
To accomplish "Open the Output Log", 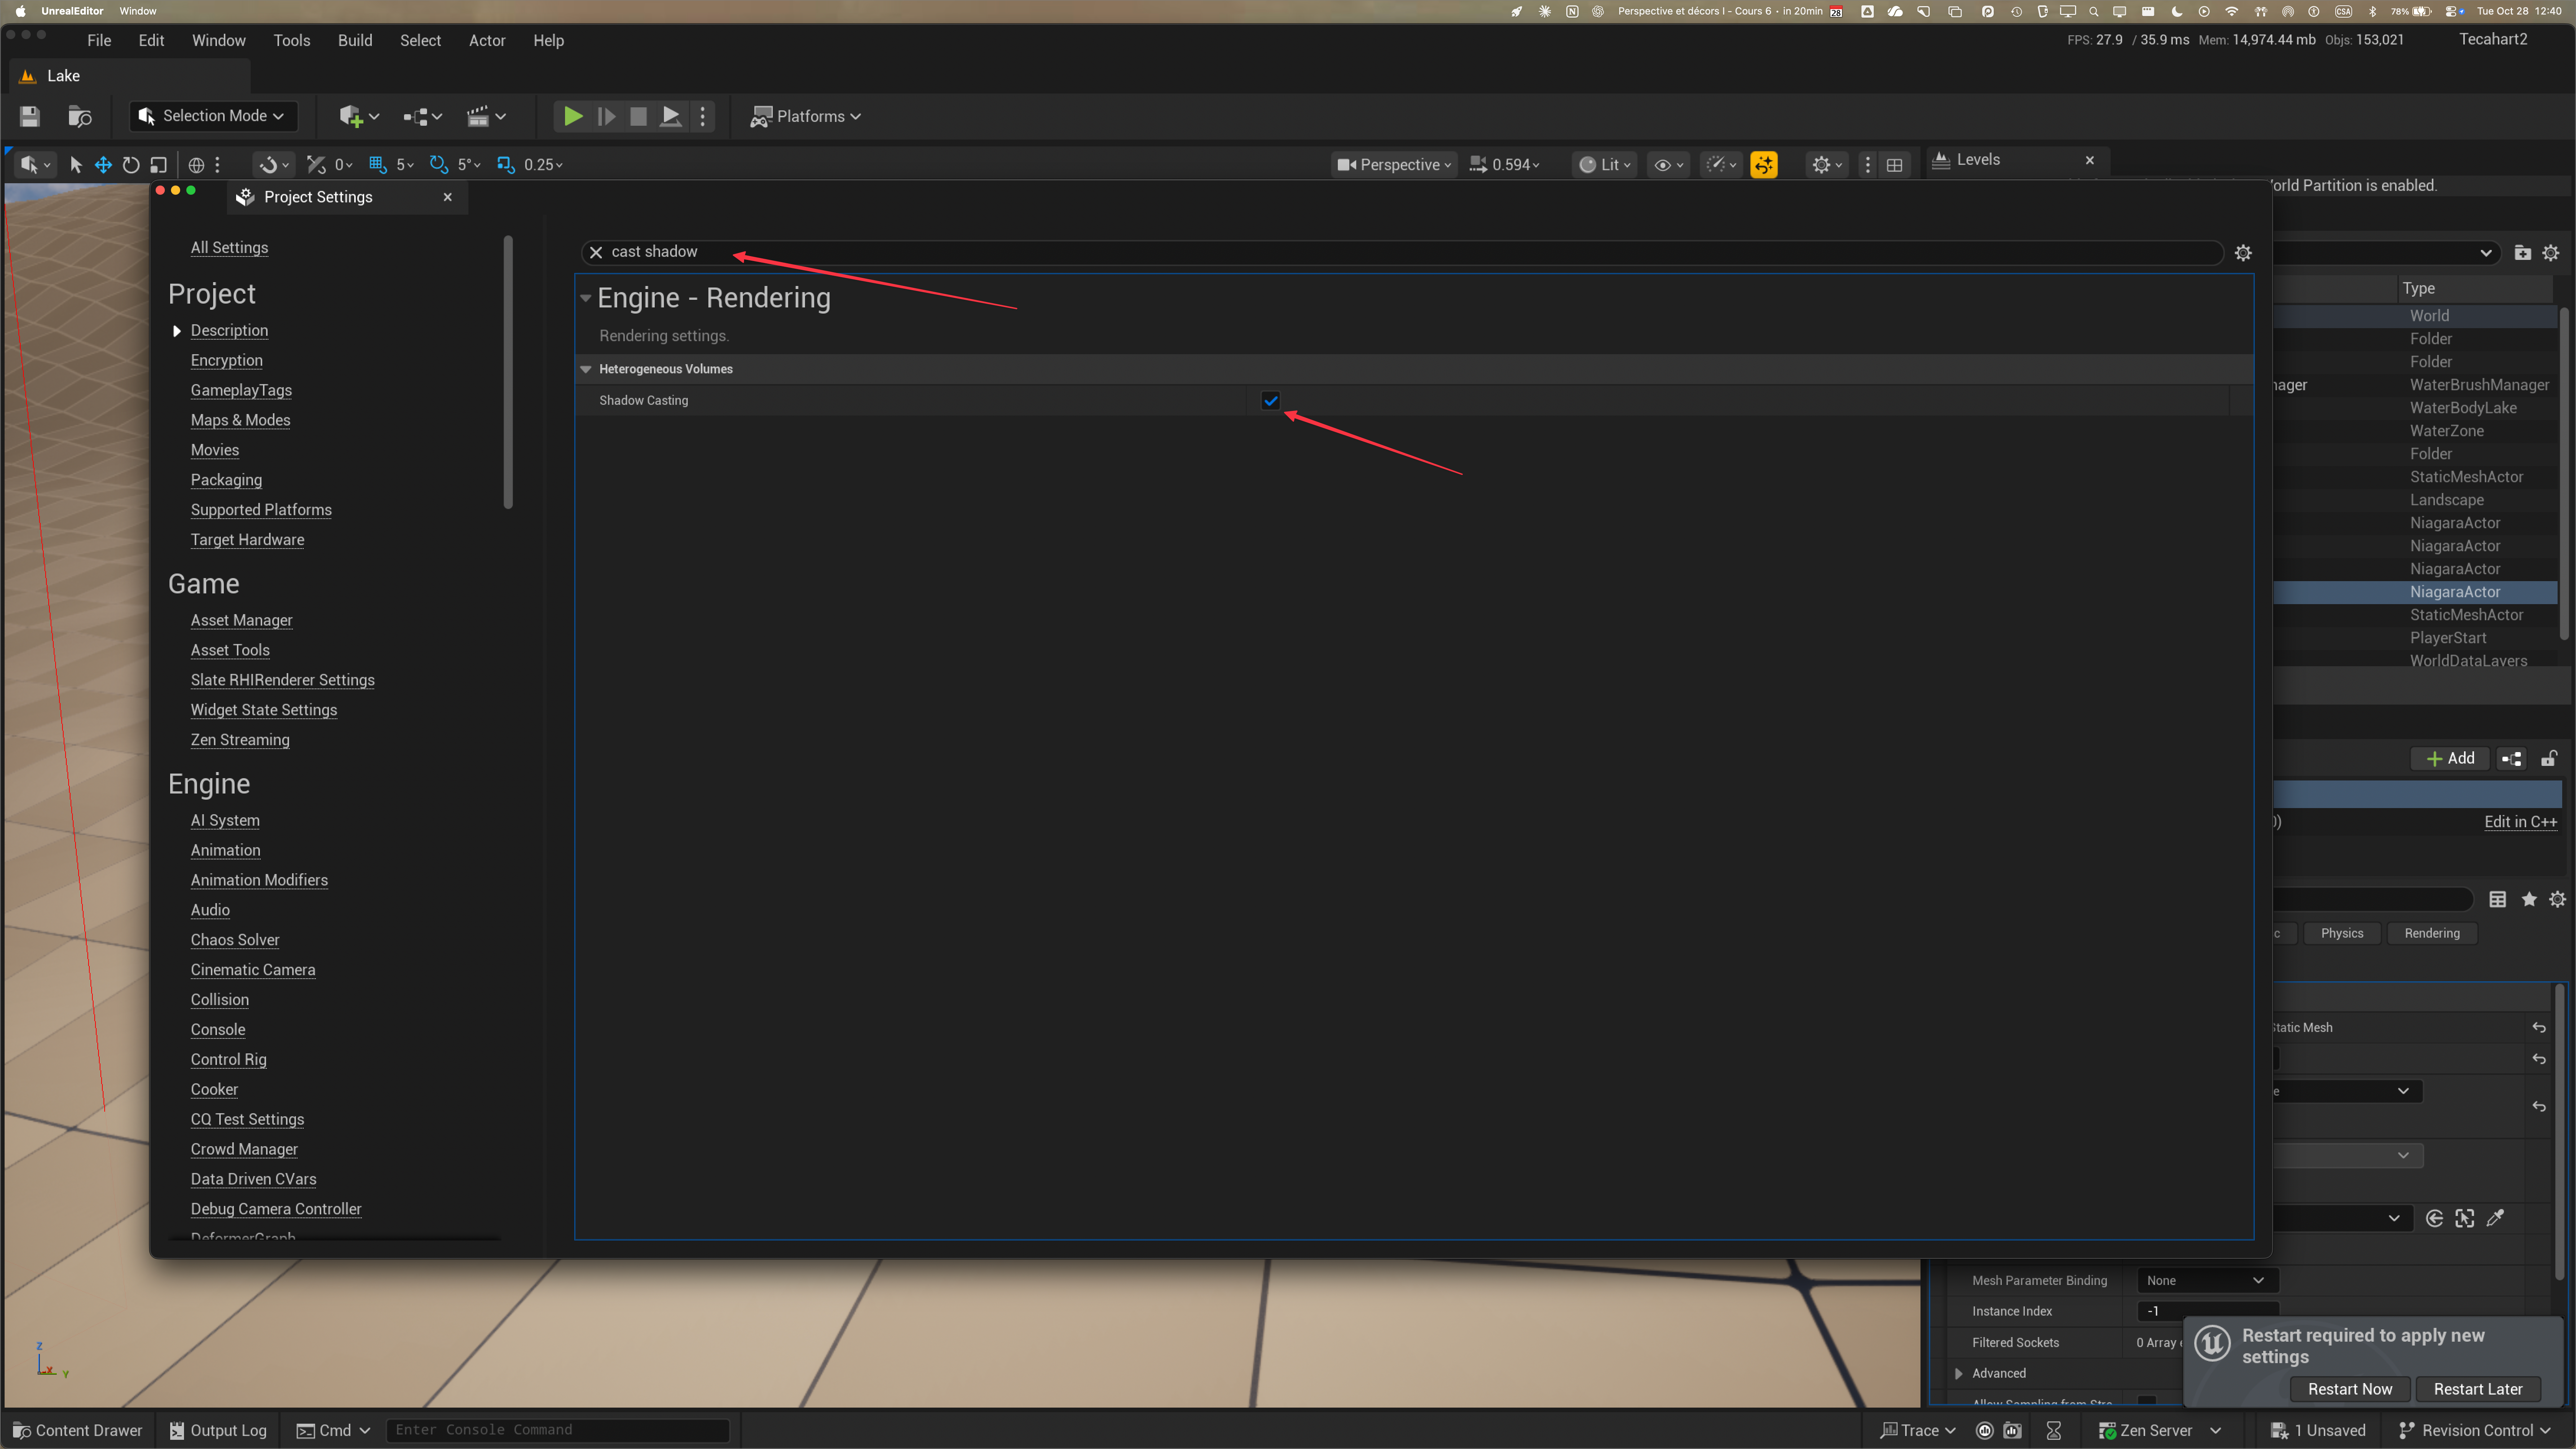I will coord(218,1431).
